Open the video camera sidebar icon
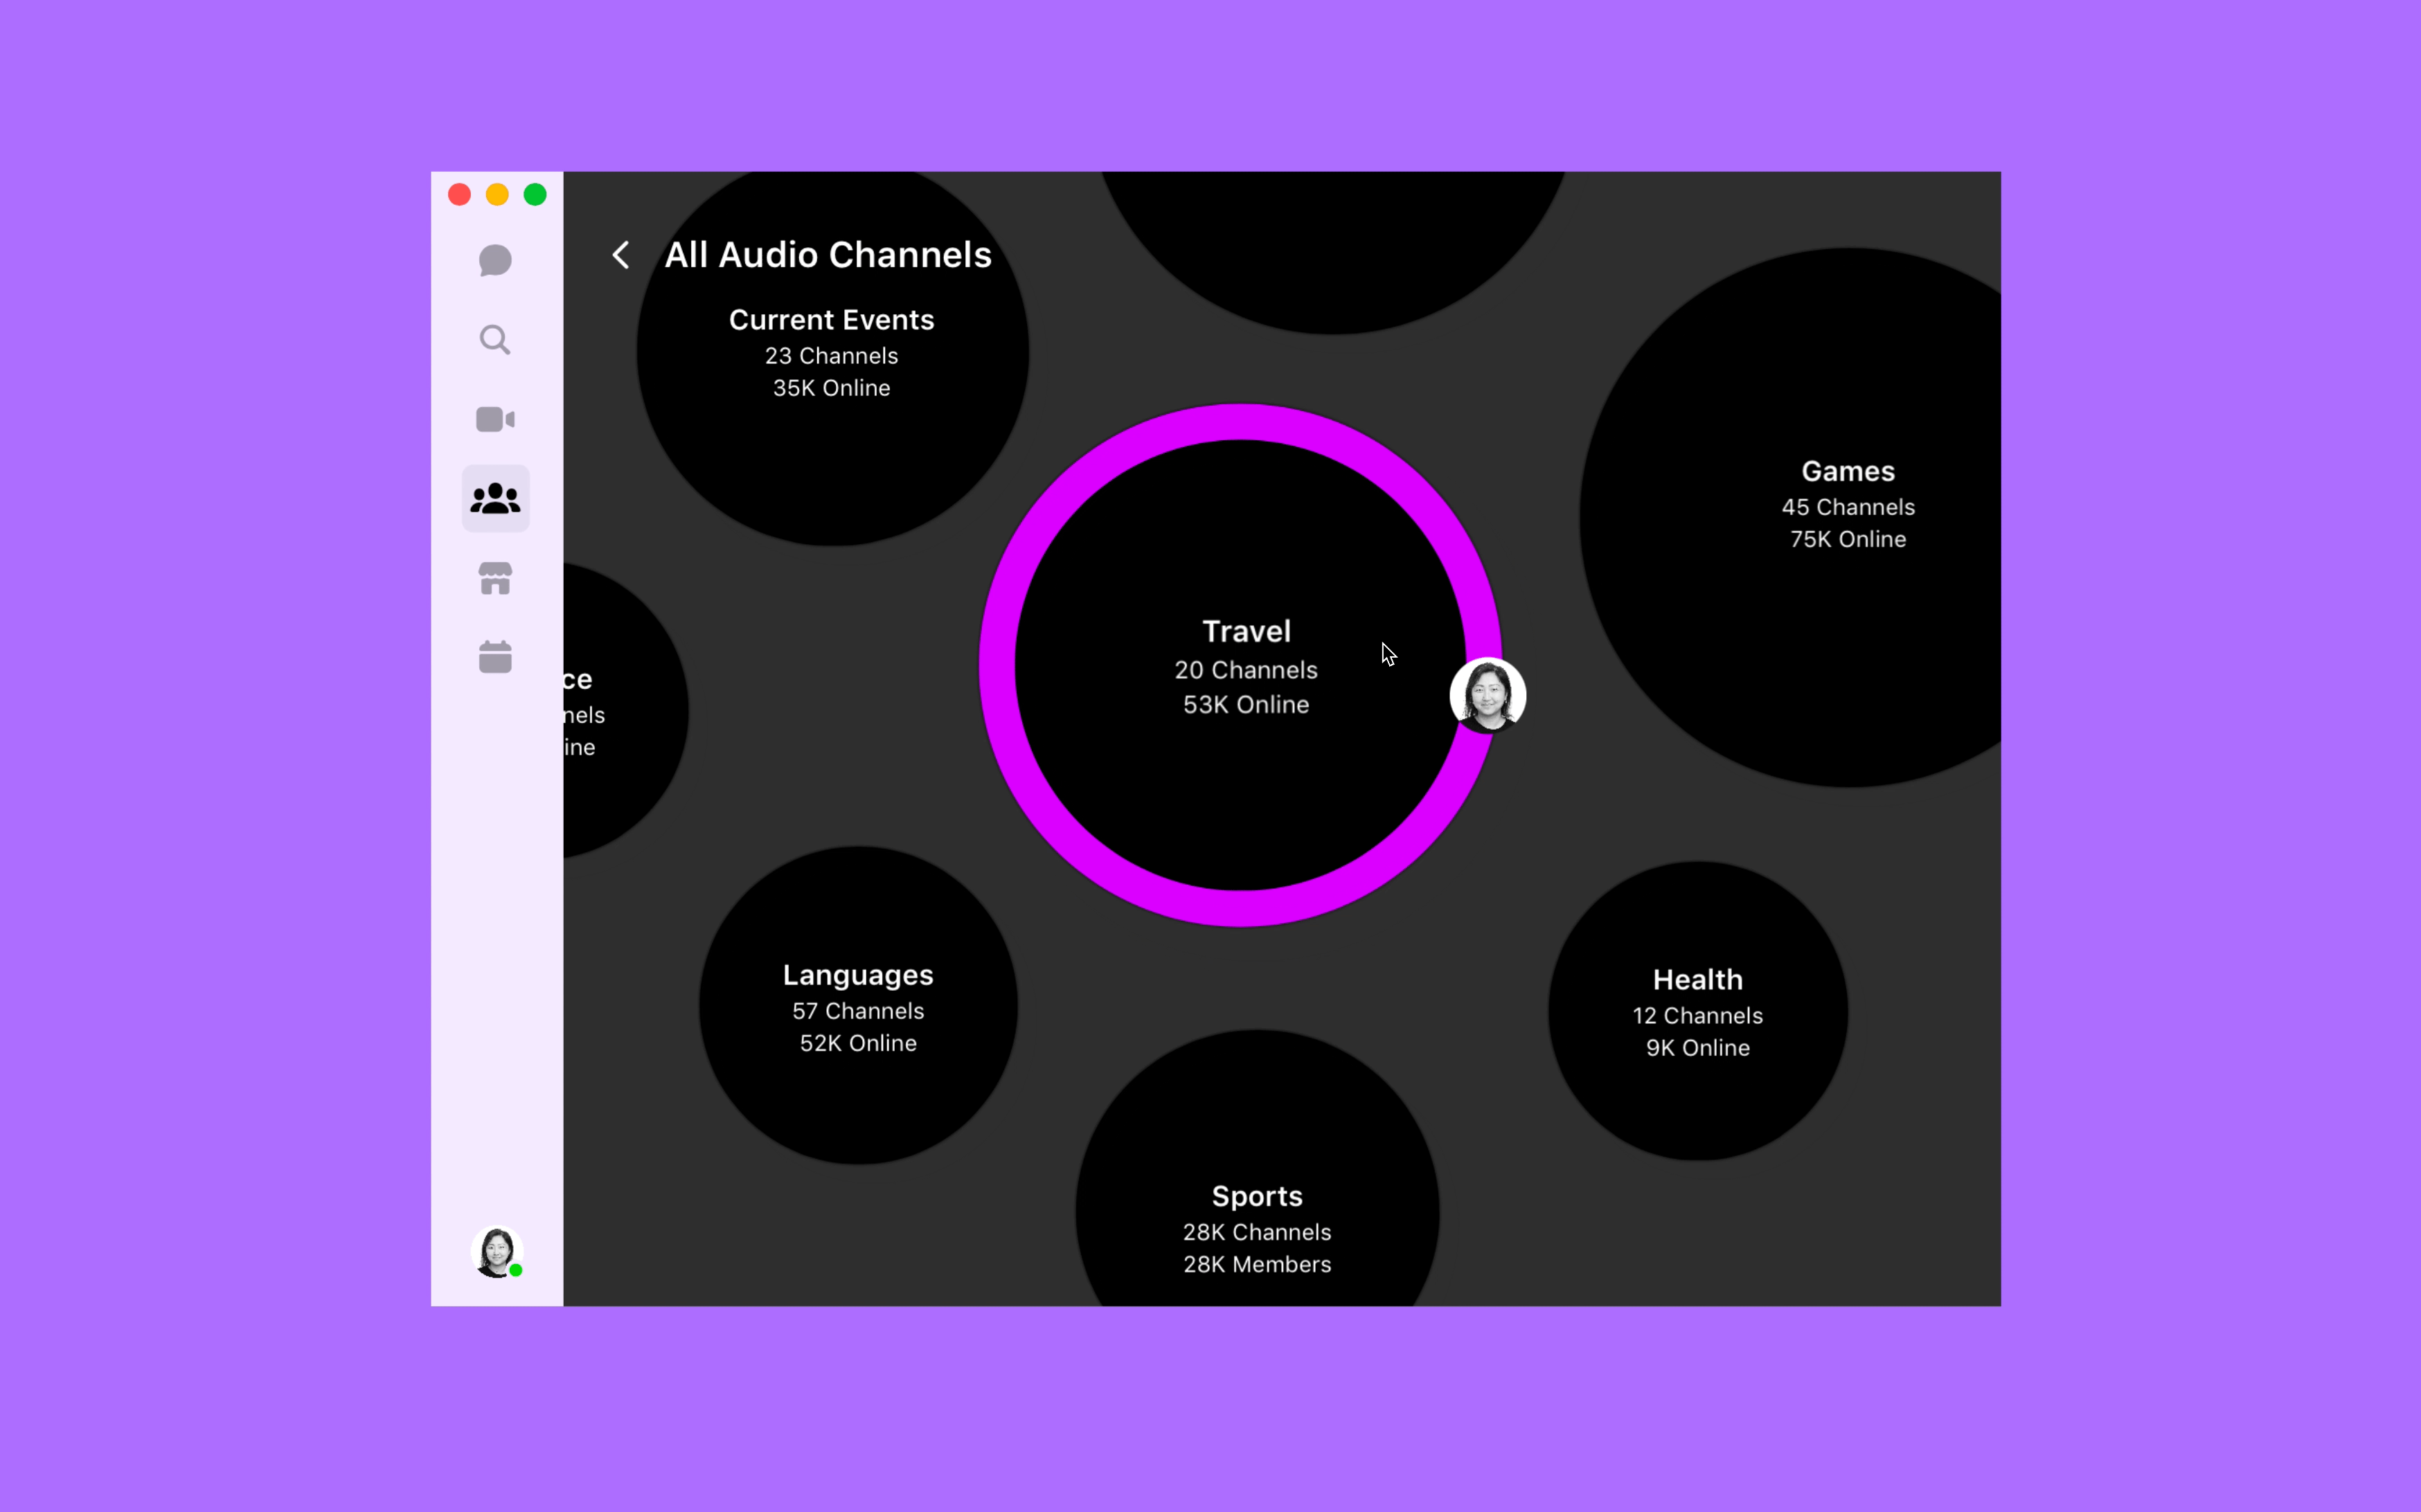The image size is (2421, 1512). tap(495, 419)
